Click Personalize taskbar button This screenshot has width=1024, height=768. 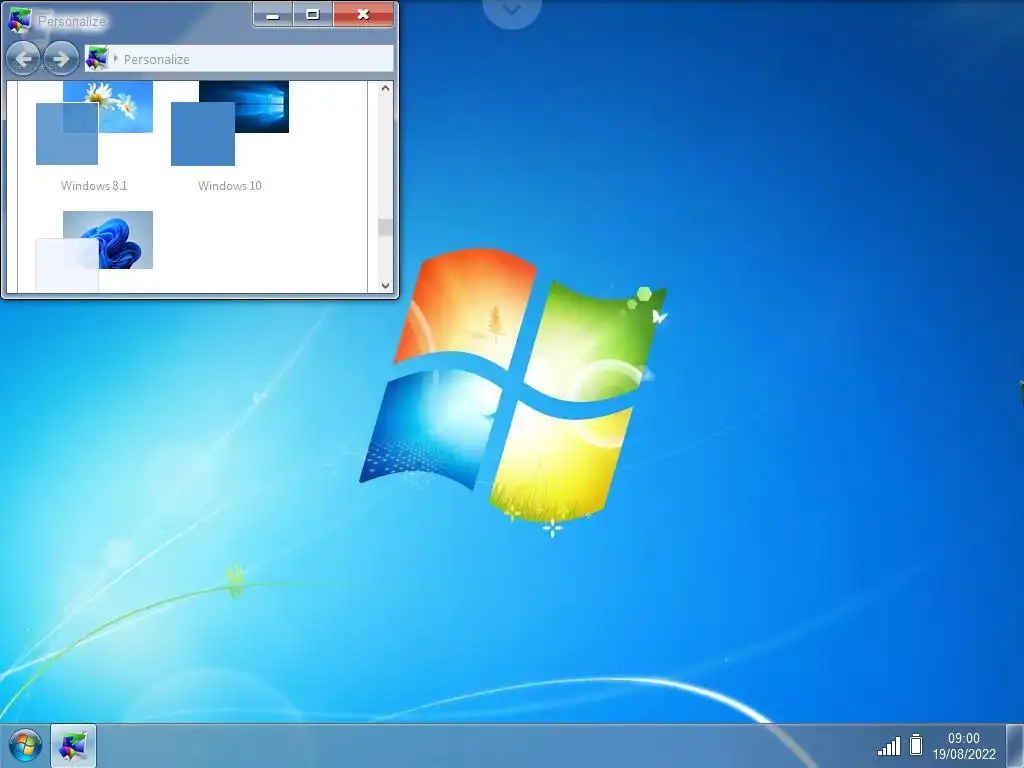coord(73,746)
